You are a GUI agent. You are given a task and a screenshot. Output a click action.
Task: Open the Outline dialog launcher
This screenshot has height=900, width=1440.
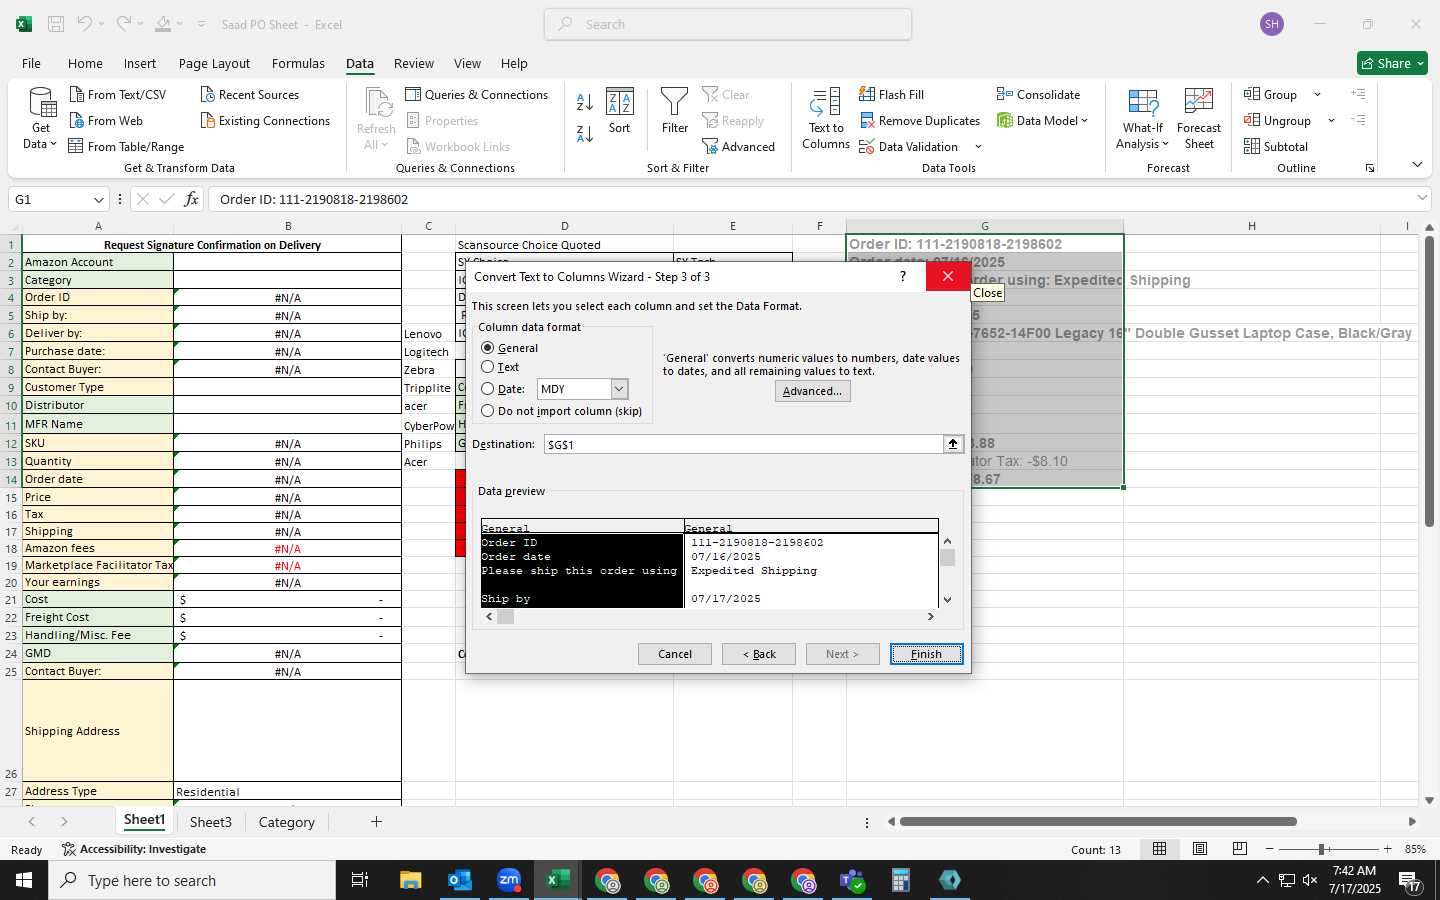coord(1370,168)
